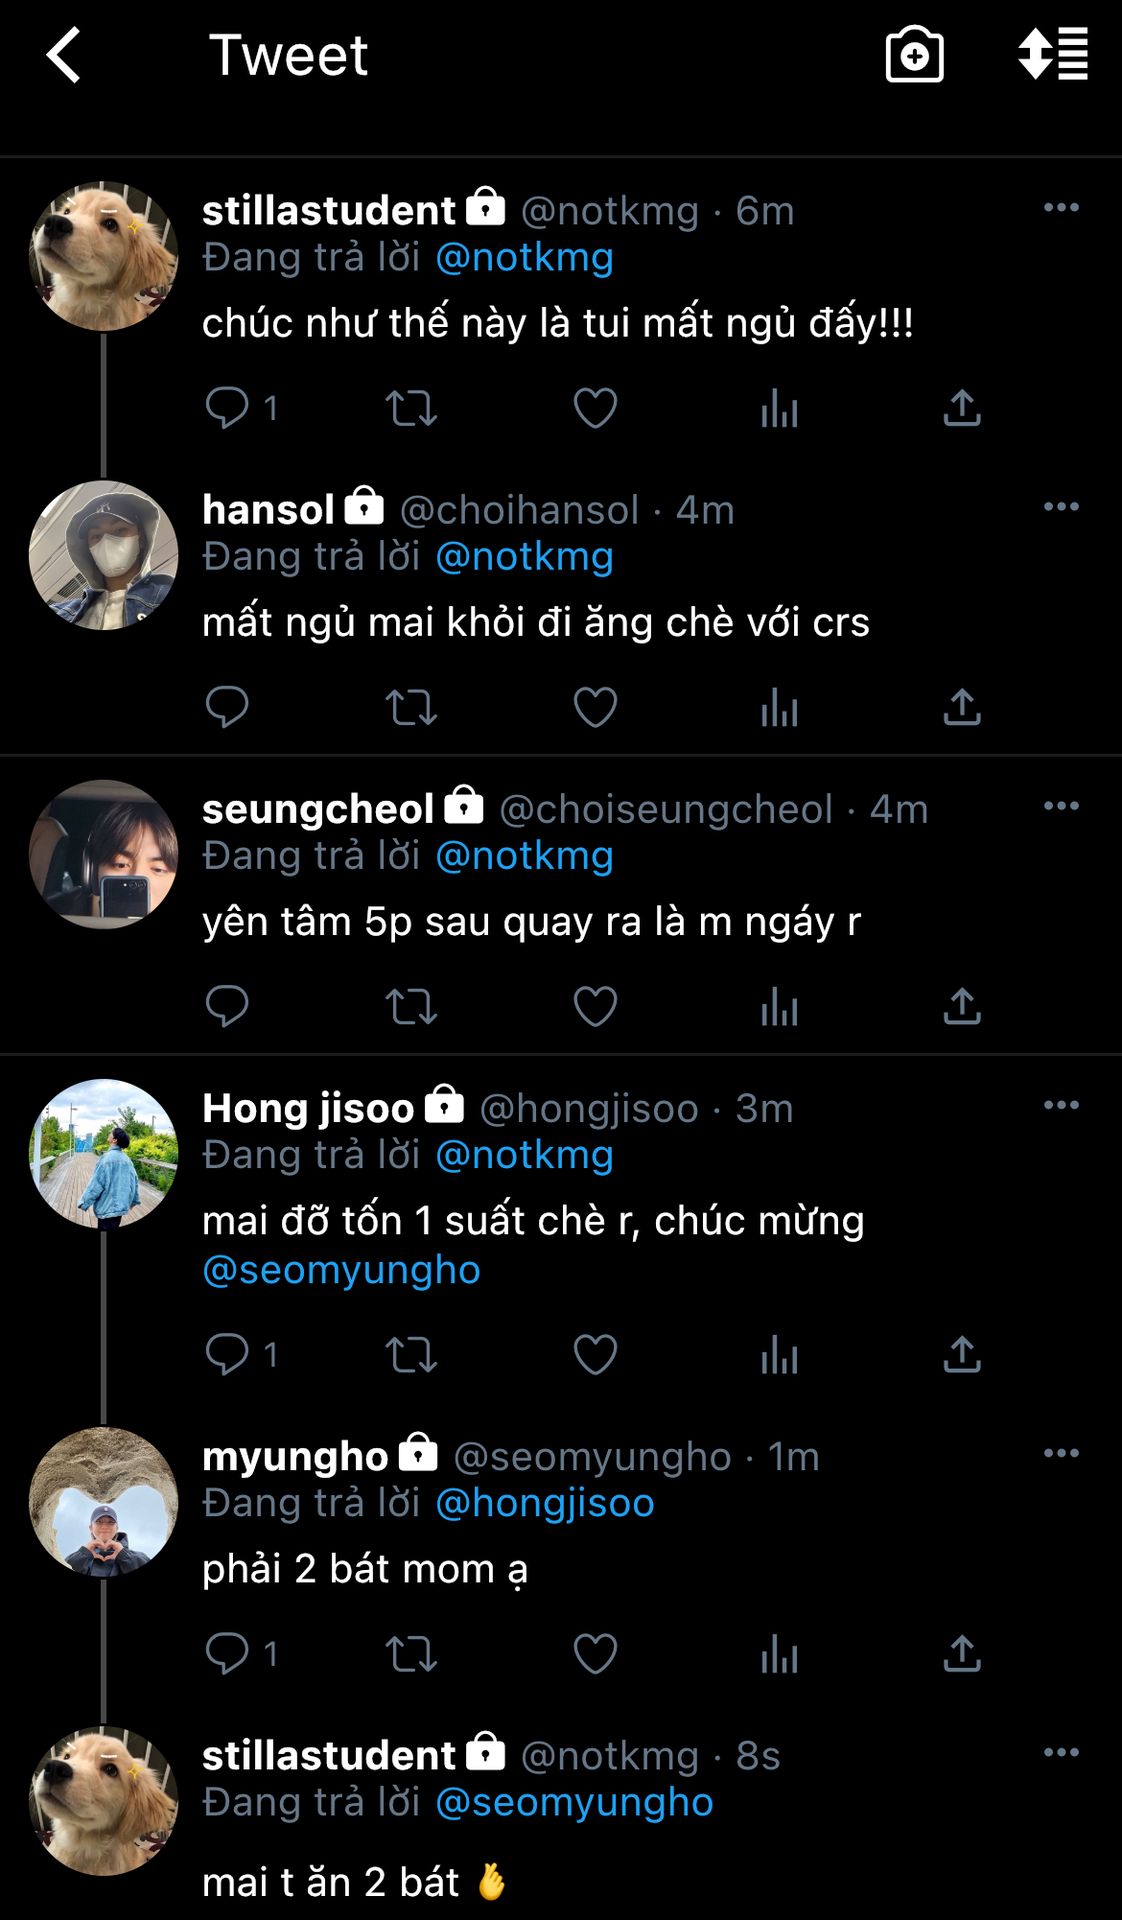
Task: View analytics for myungho's tweet
Action: click(x=779, y=1654)
